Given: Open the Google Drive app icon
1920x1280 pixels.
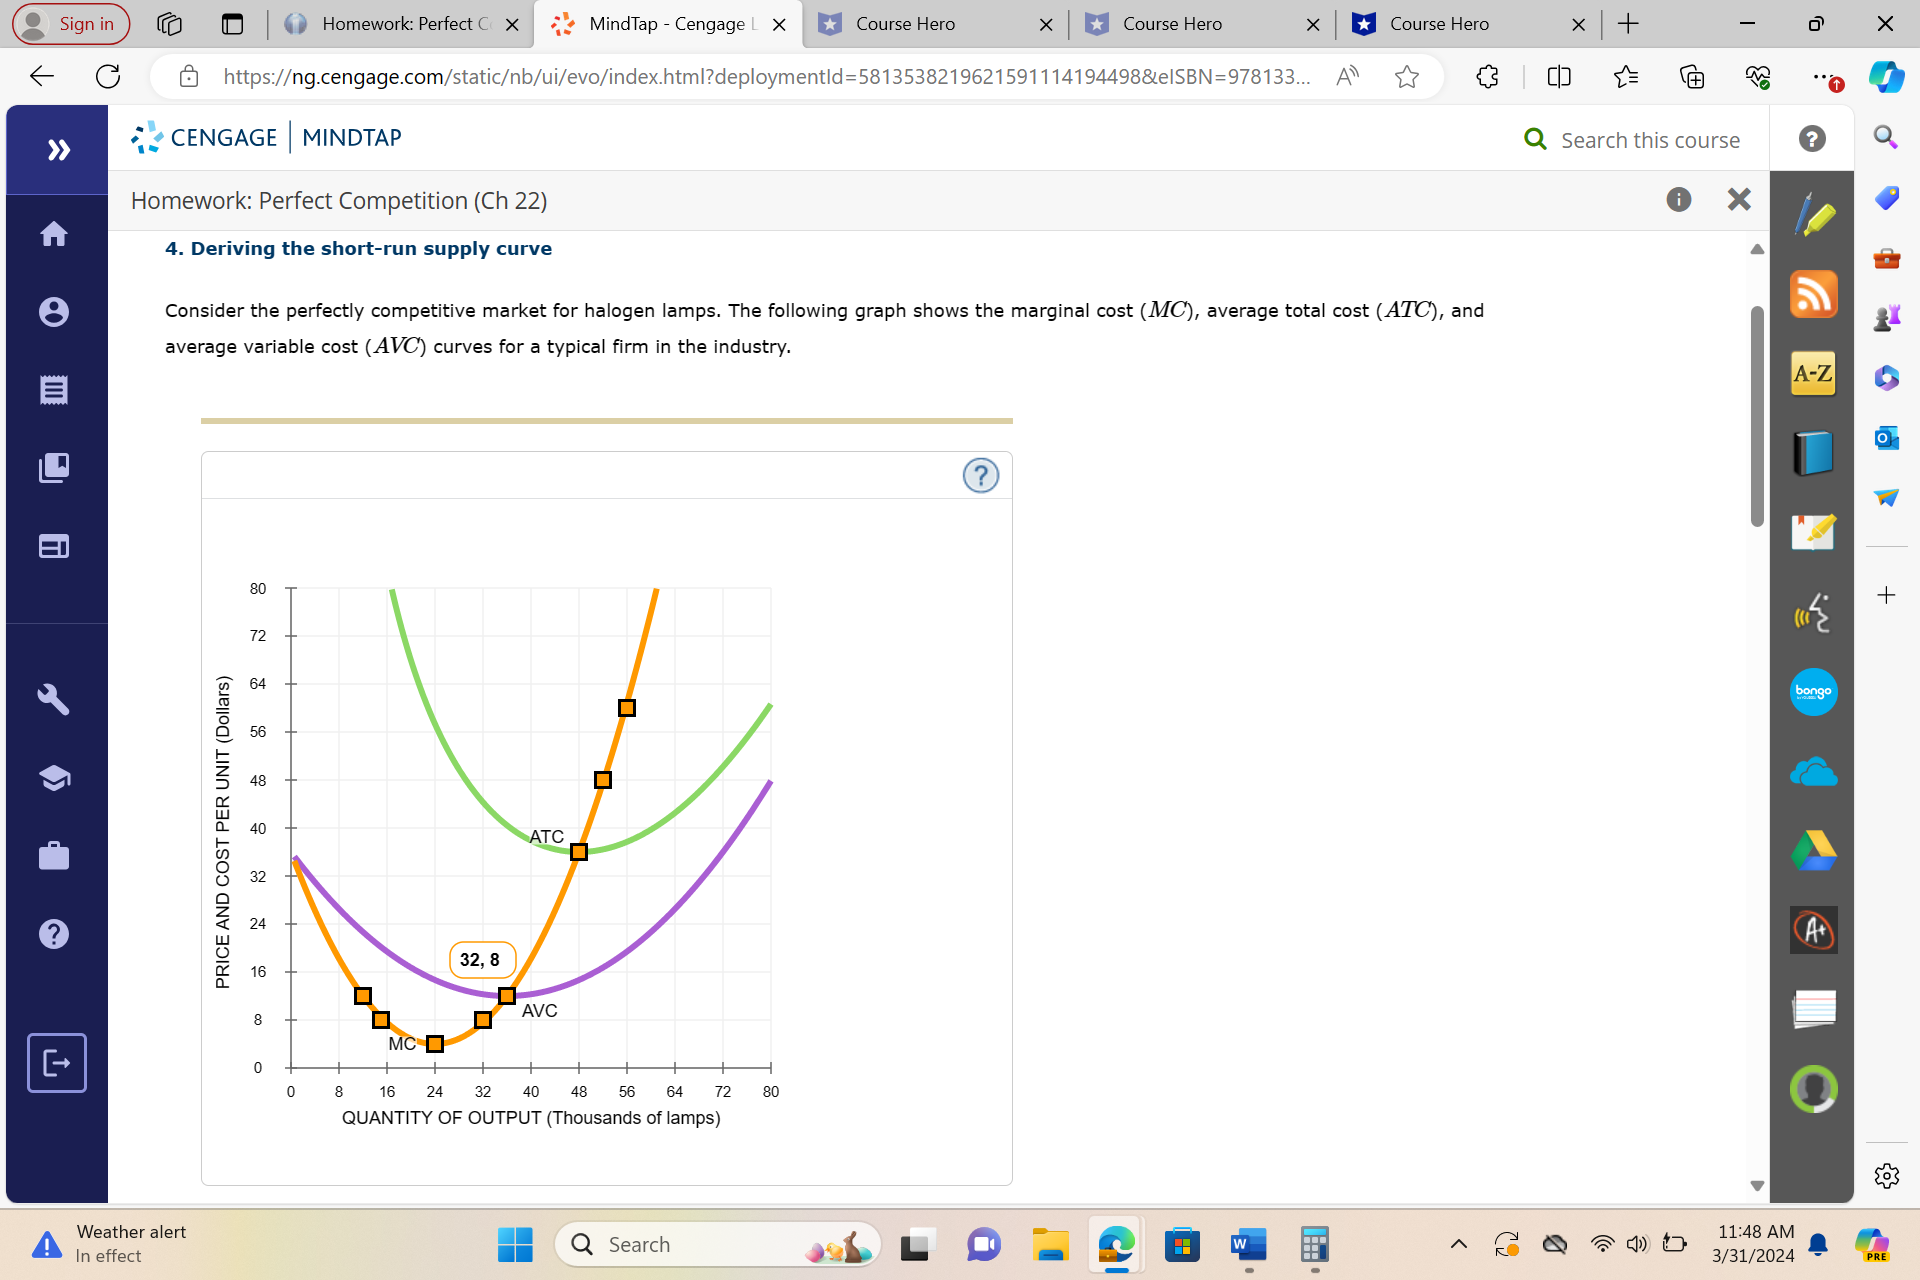Looking at the screenshot, I should [1813, 851].
